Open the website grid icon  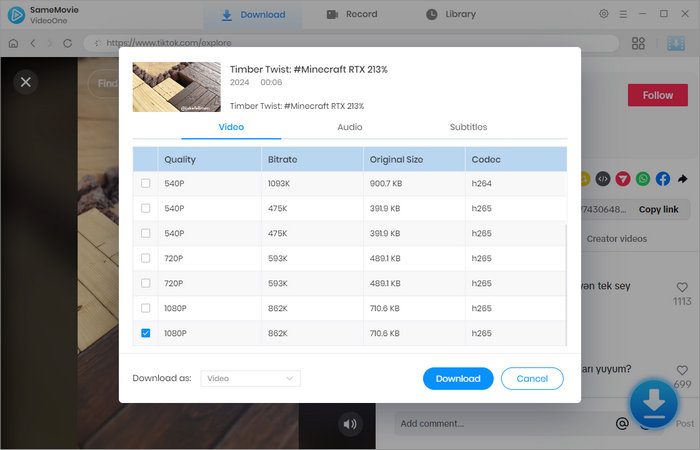(x=638, y=43)
